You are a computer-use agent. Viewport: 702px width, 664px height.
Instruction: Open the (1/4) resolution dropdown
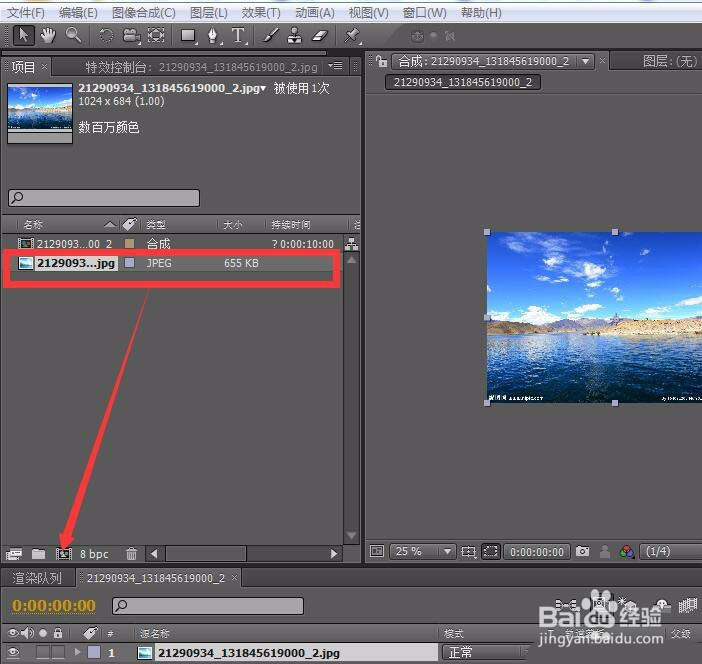(x=671, y=552)
